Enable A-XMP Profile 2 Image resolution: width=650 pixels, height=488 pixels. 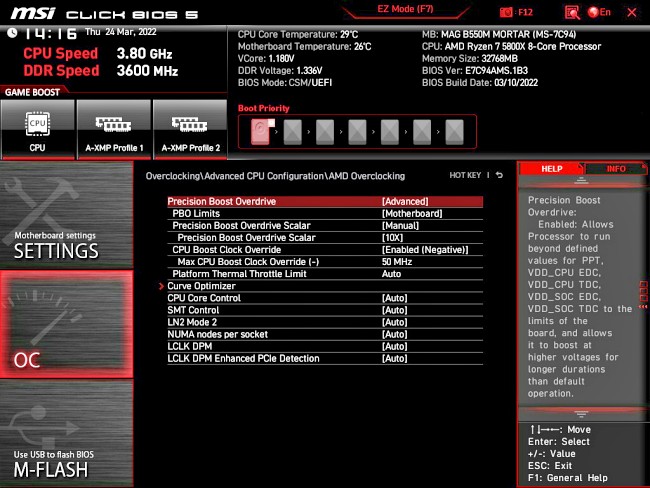coord(190,129)
